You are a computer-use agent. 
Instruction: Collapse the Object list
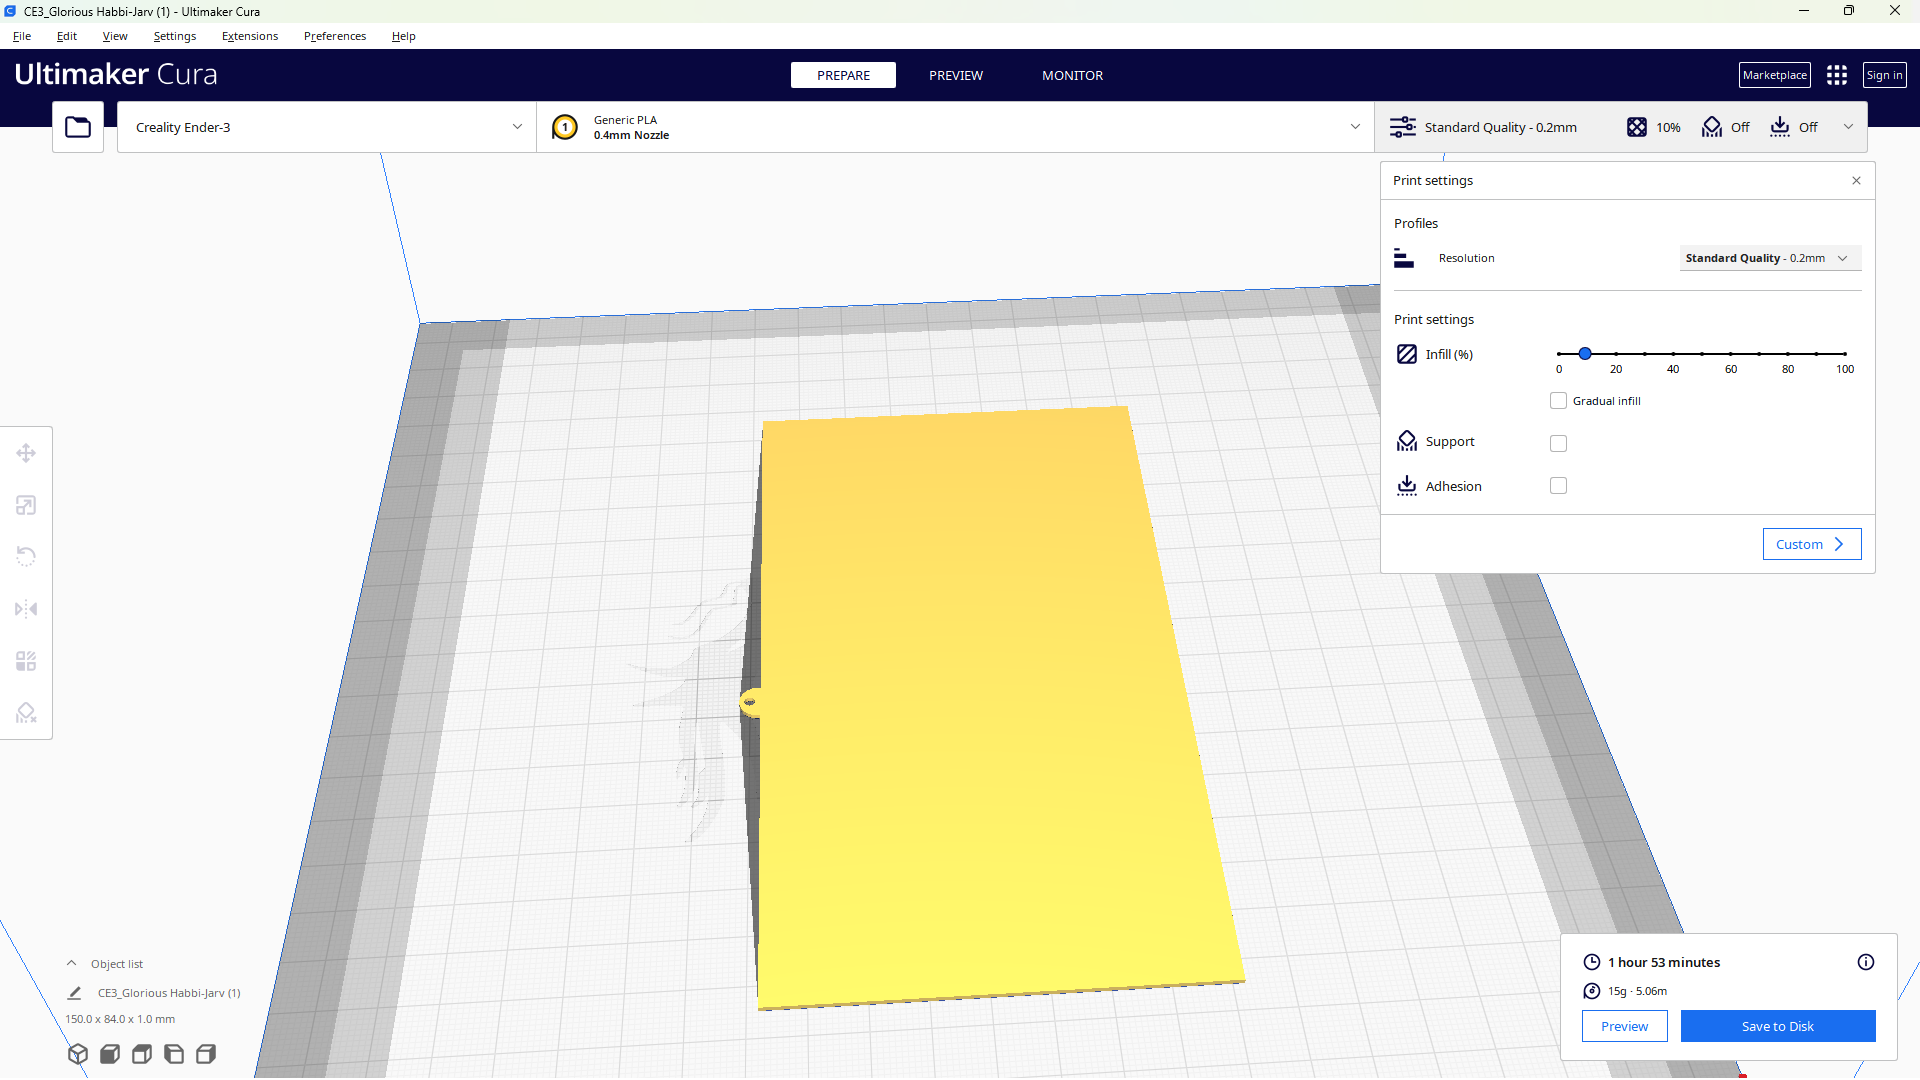(x=72, y=964)
